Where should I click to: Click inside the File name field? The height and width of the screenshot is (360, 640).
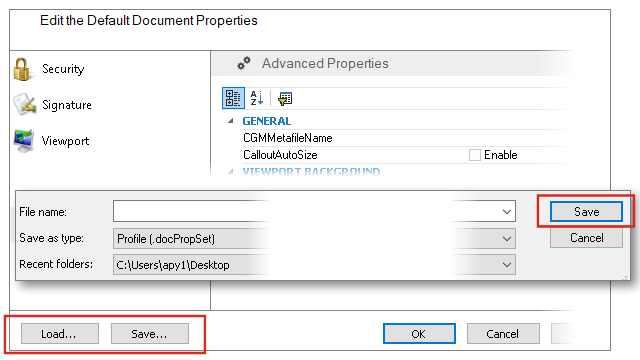(x=314, y=211)
